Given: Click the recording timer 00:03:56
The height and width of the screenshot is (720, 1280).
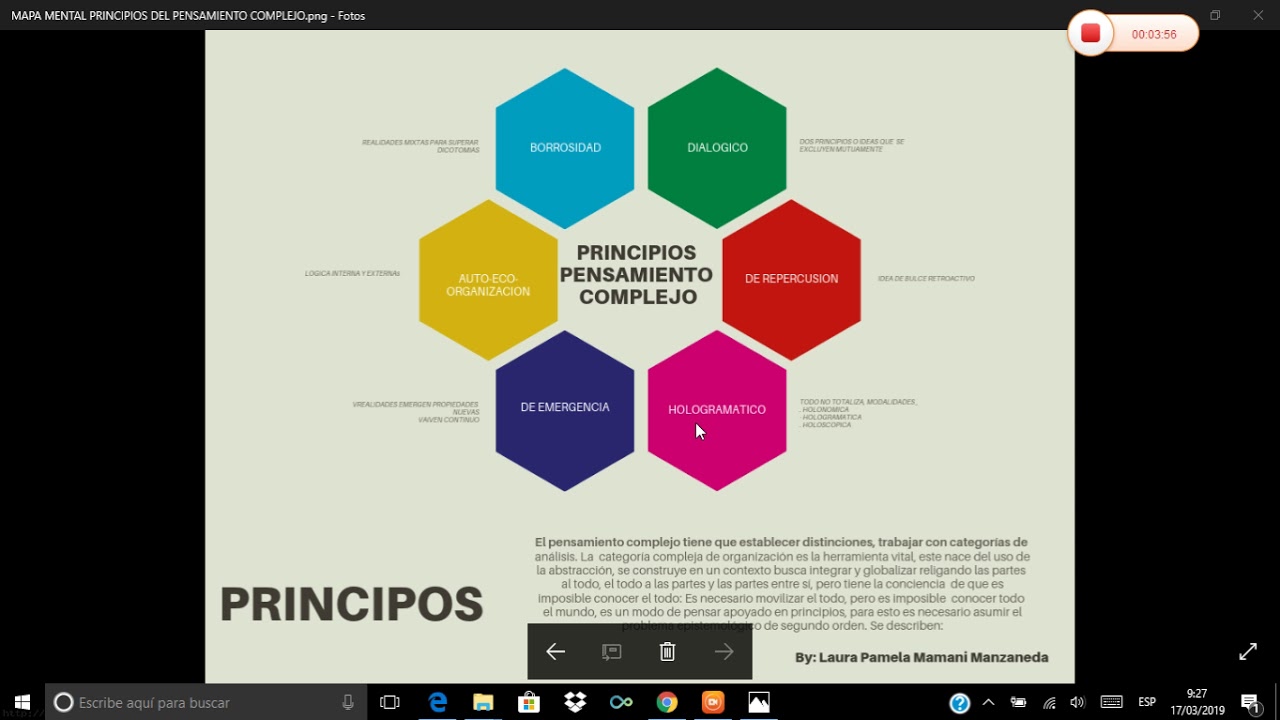Looking at the screenshot, I should tap(1154, 34).
